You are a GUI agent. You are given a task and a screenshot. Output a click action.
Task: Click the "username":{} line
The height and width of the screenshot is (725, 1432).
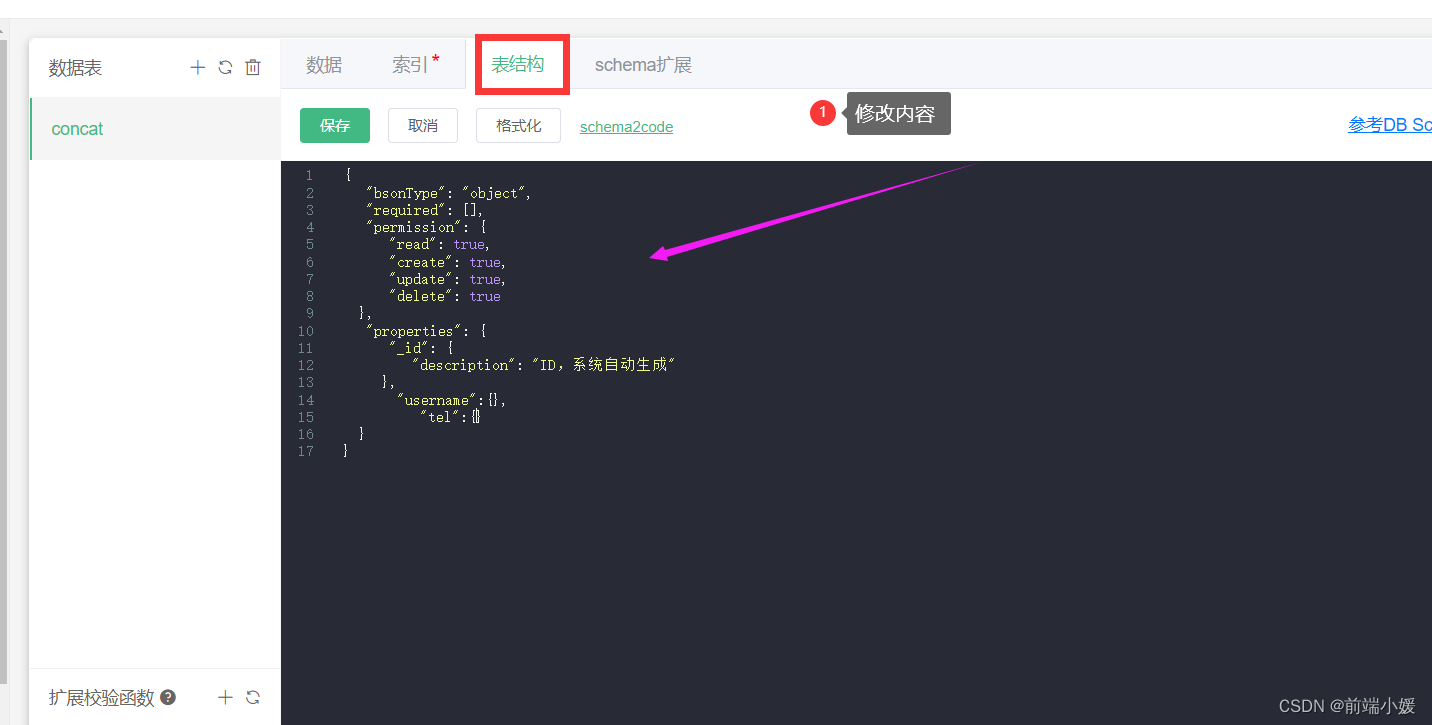click(451, 400)
